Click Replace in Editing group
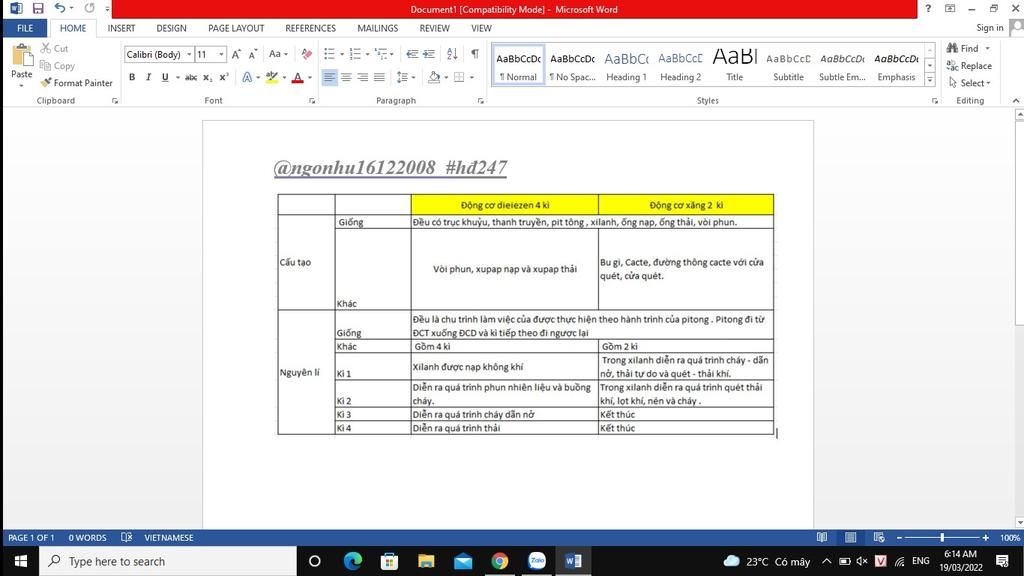This screenshot has height=576, width=1024. click(x=969, y=66)
